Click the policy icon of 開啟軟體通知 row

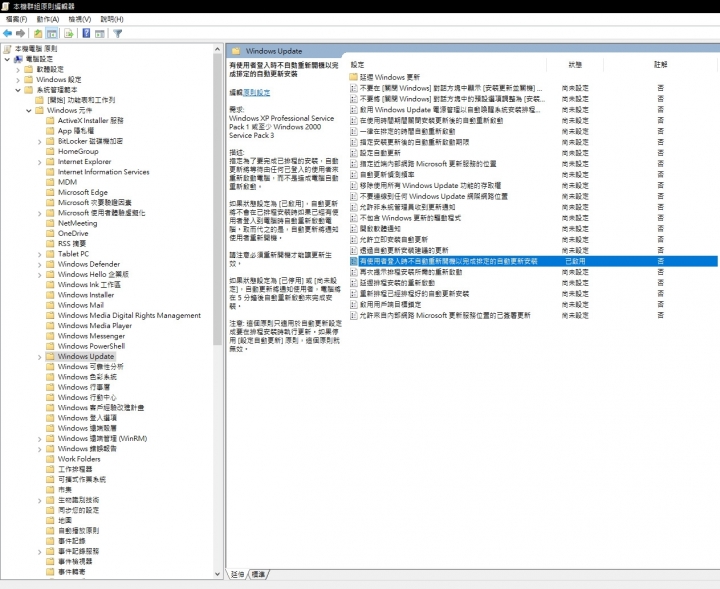354,229
